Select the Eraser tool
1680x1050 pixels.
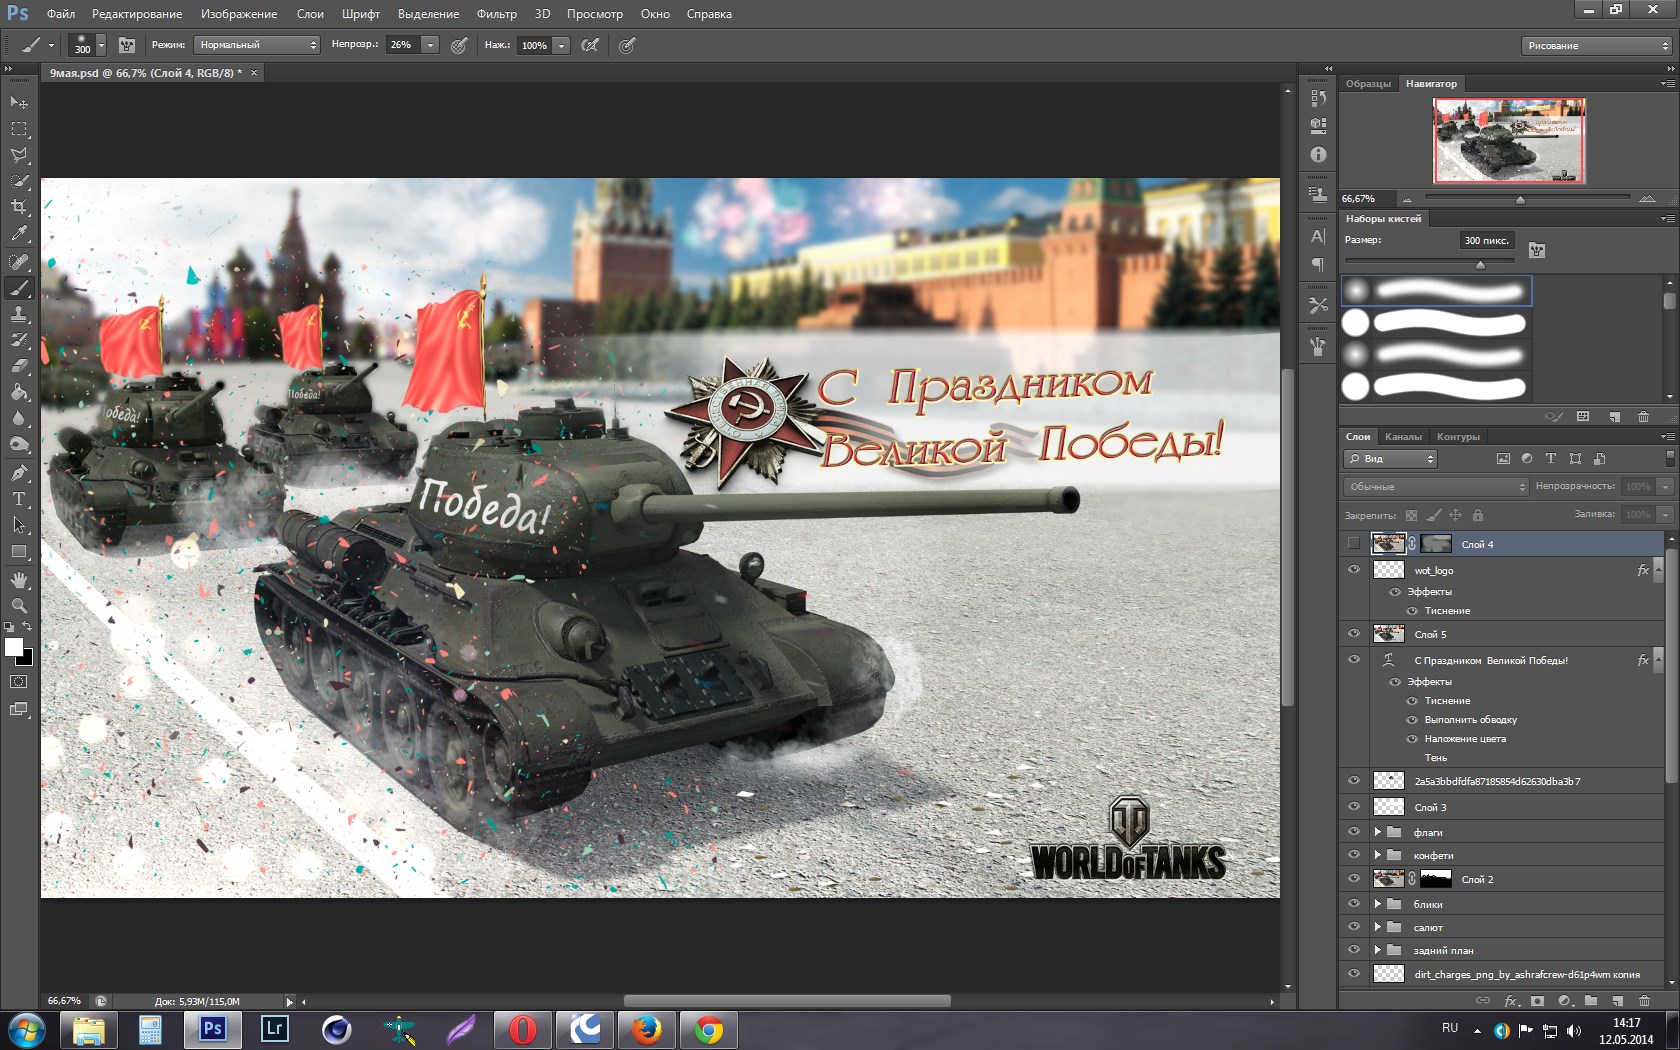[x=19, y=366]
